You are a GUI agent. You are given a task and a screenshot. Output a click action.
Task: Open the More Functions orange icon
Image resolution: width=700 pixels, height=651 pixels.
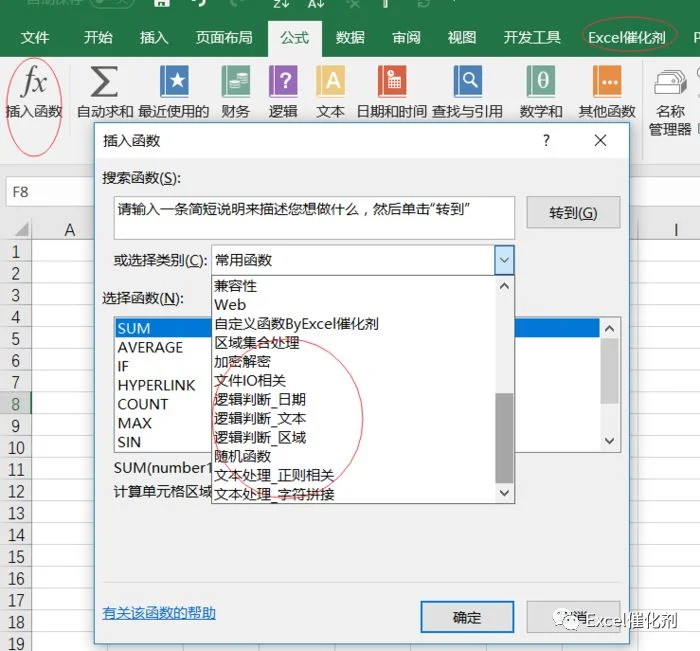pos(607,81)
